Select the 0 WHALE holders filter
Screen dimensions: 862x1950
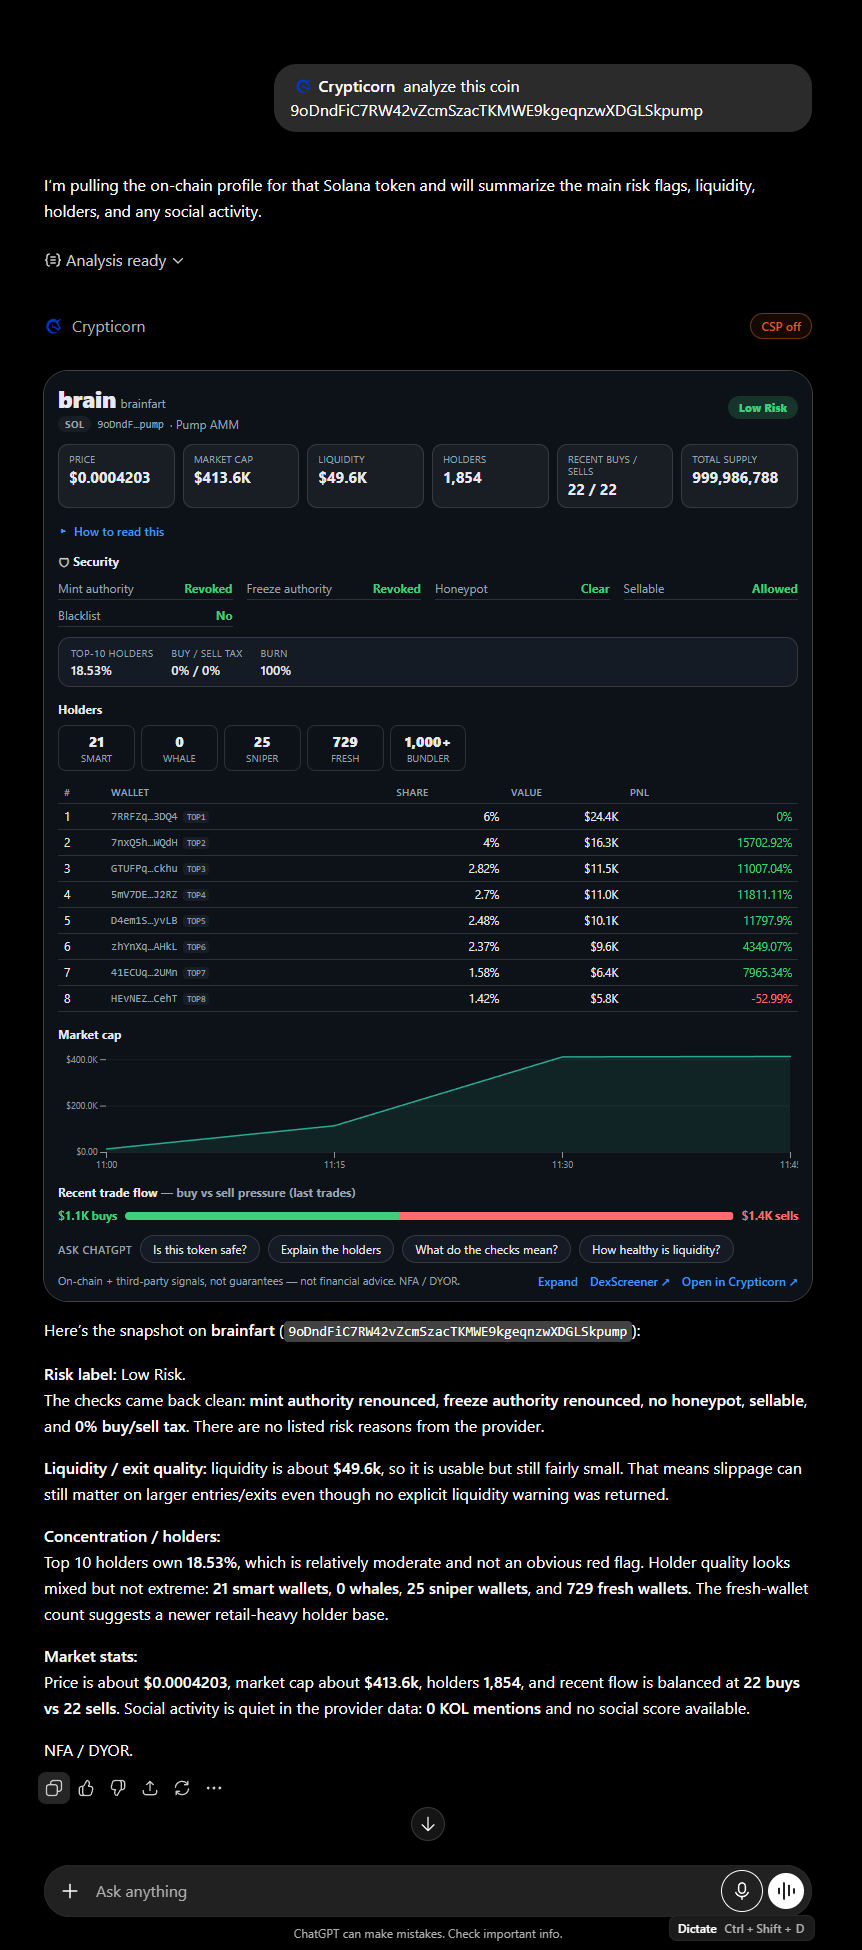[179, 748]
